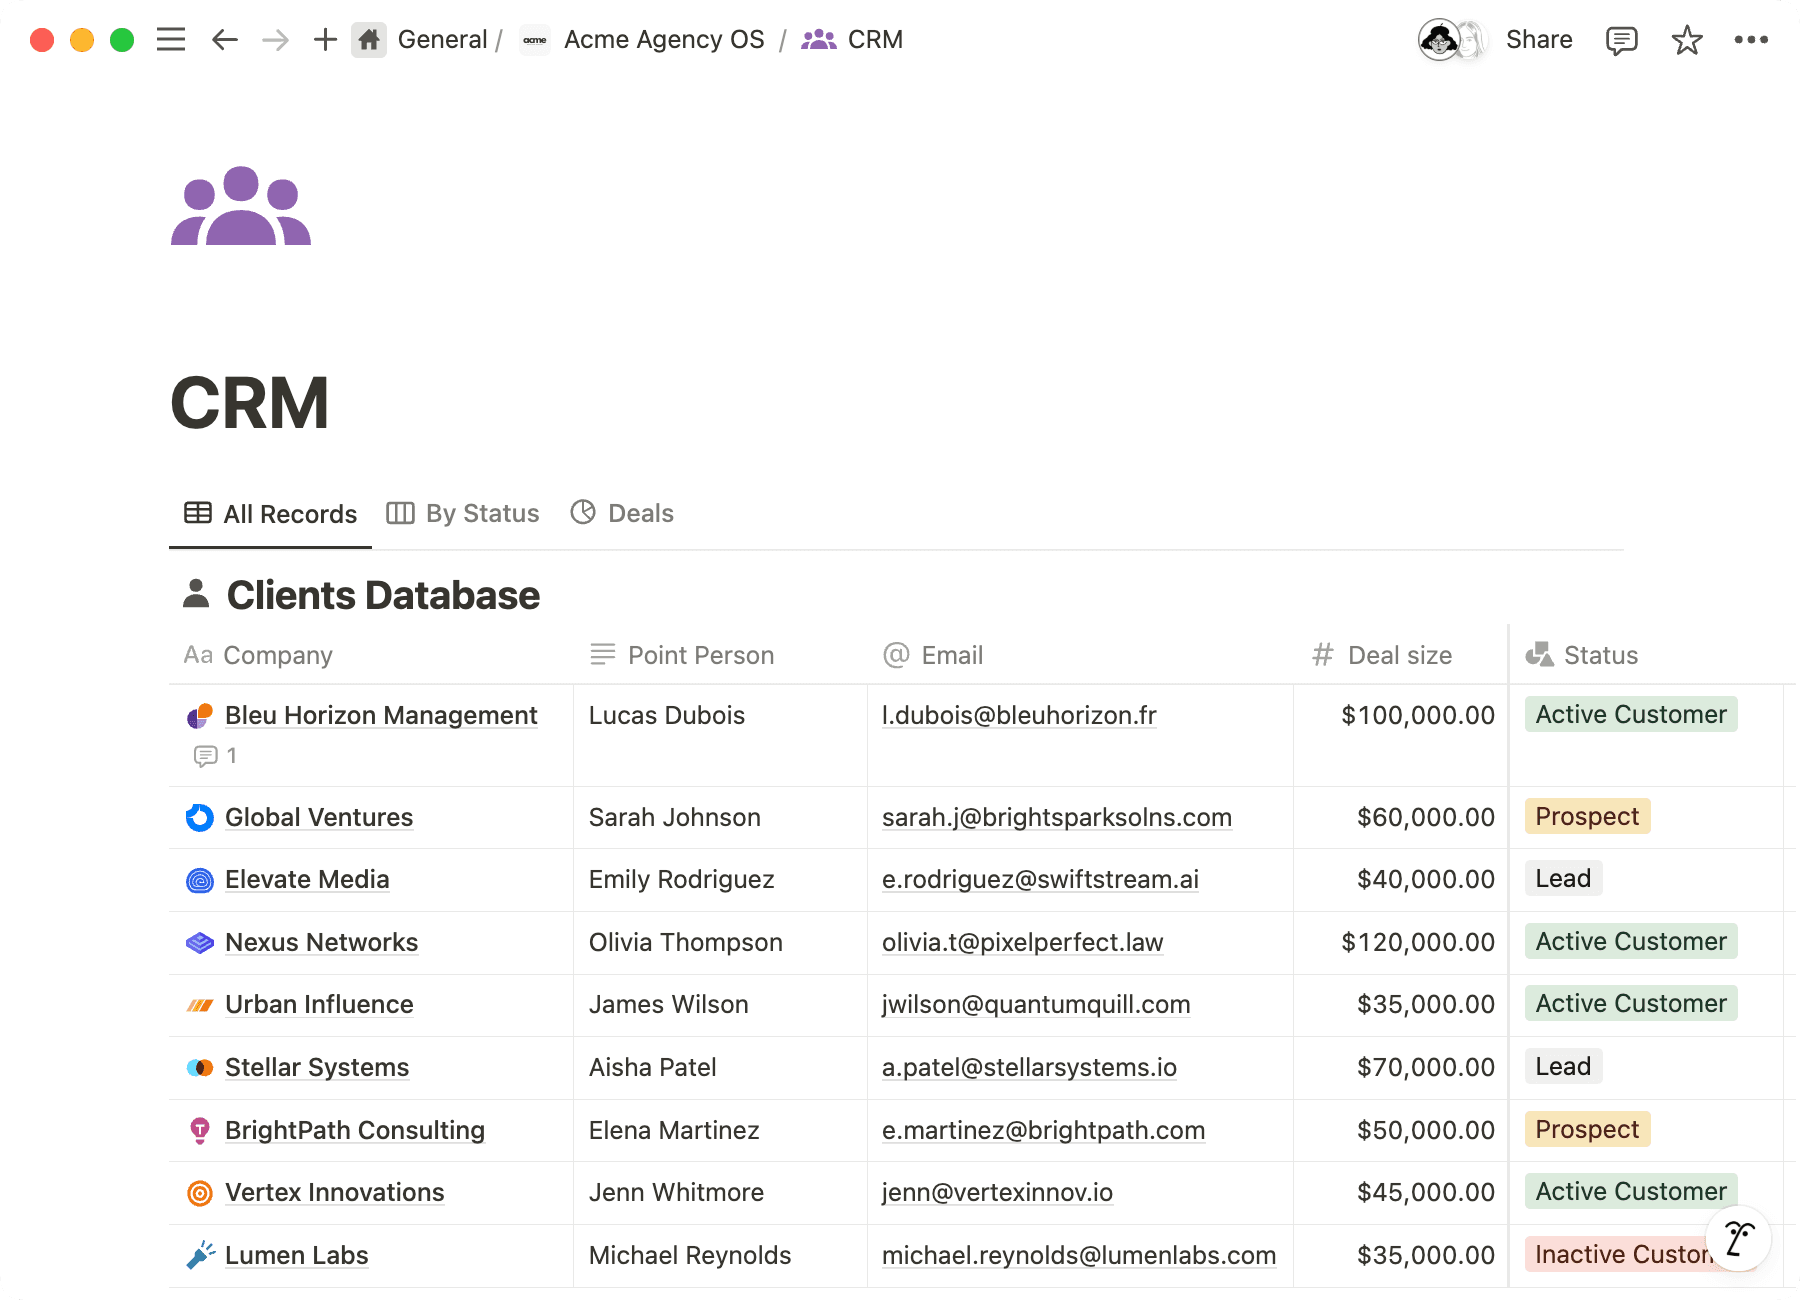Image resolution: width=1800 pixels, height=1300 pixels.
Task: Open the comments panel speech bubble
Action: 1621,40
